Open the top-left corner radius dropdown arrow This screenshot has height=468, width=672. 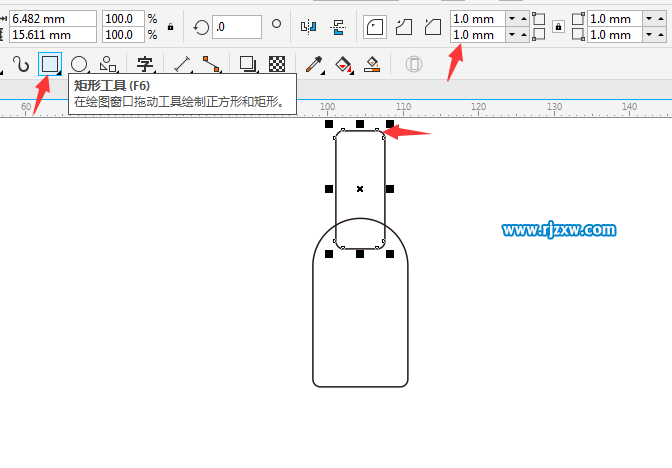512,18
